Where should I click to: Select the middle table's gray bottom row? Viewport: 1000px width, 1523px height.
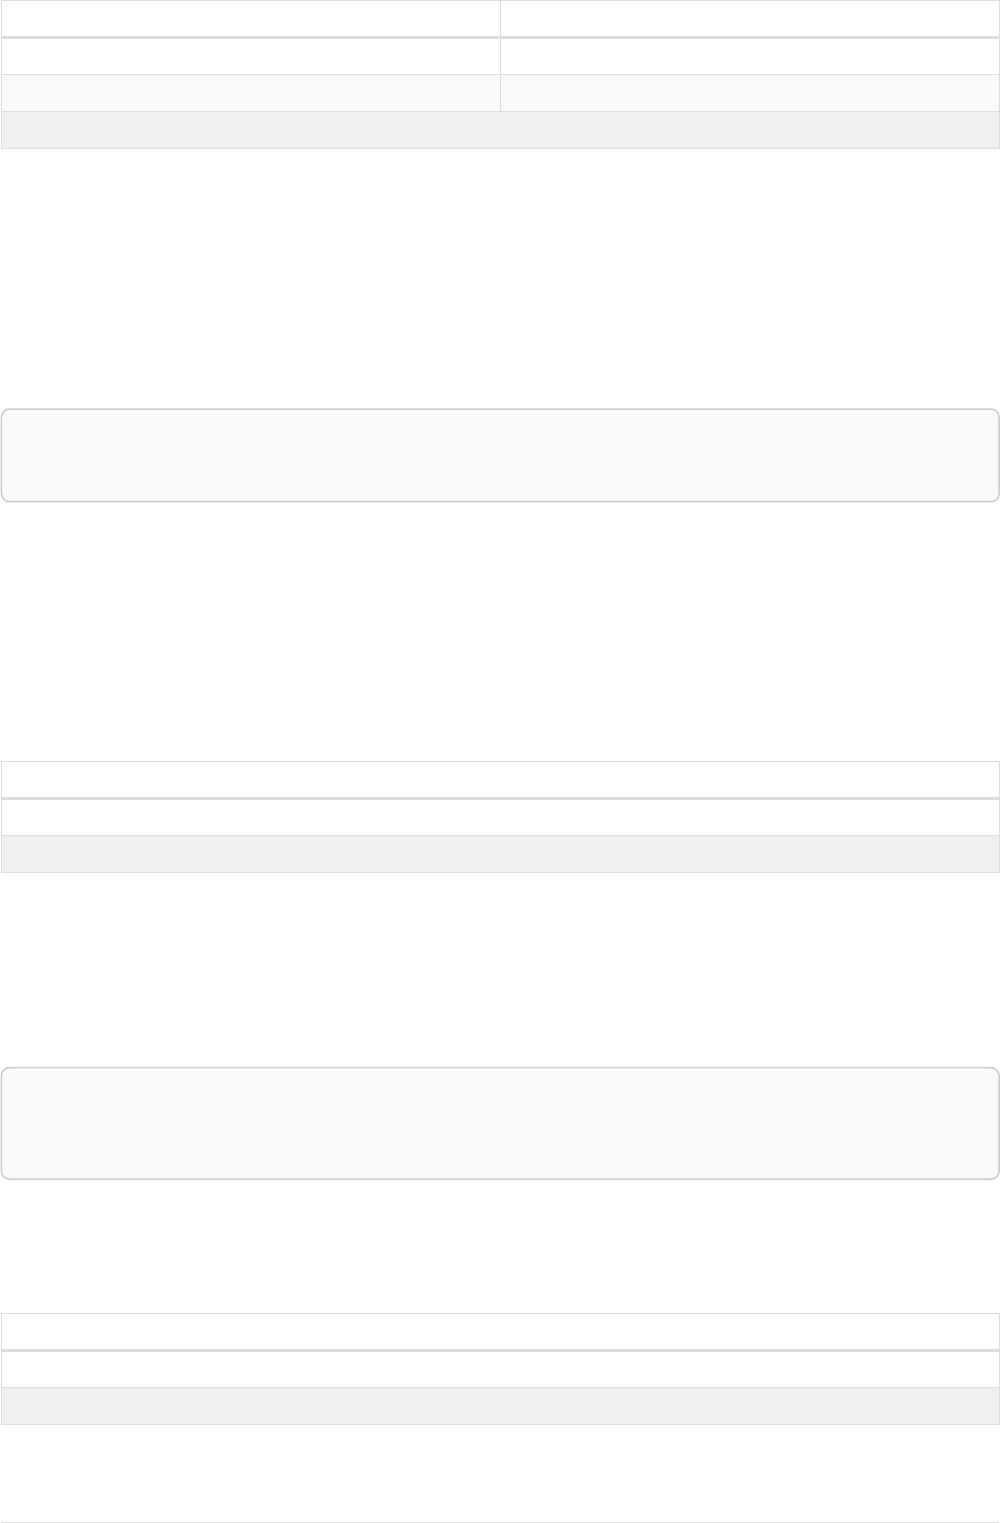tap(500, 854)
